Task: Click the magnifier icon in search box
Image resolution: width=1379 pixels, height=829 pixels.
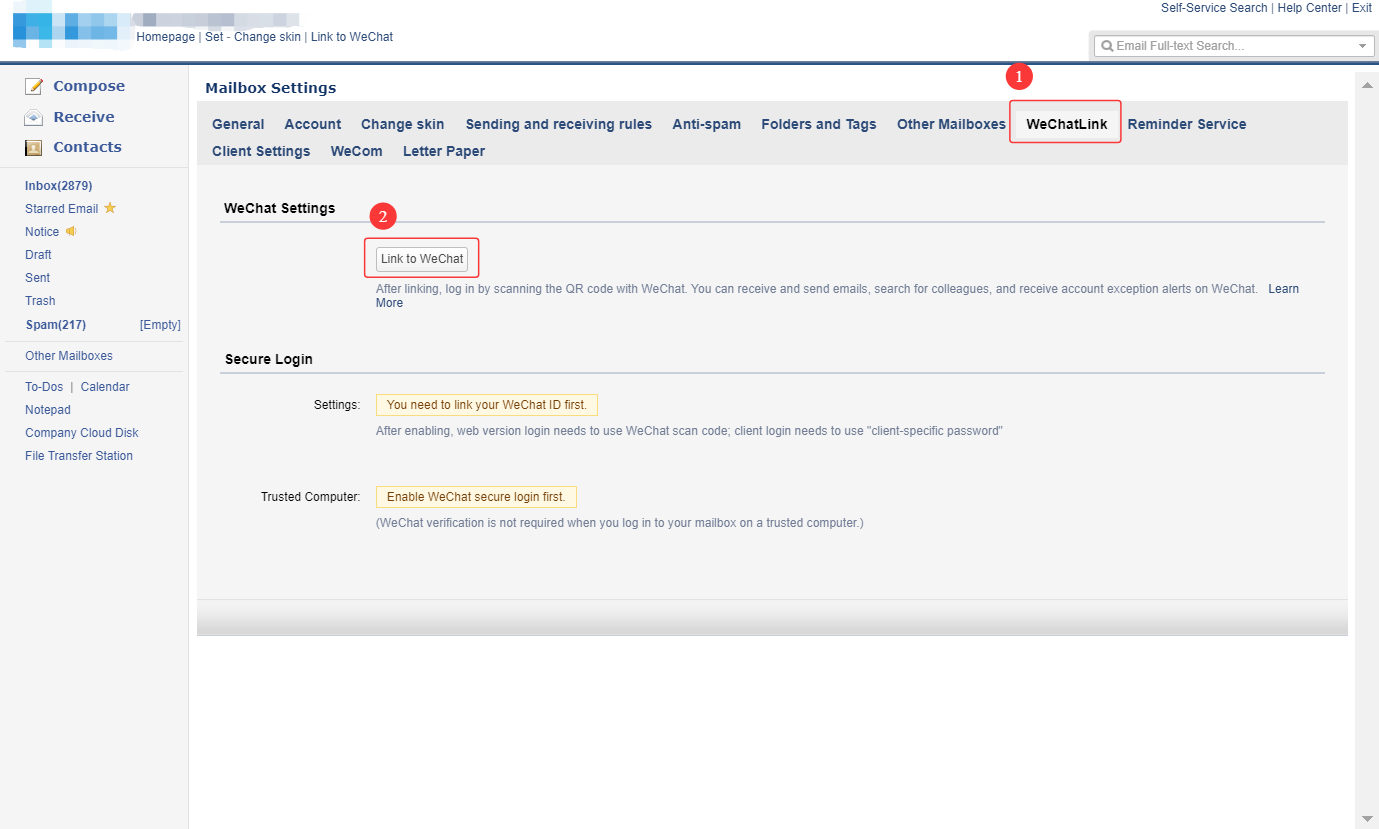Action: 1107,46
